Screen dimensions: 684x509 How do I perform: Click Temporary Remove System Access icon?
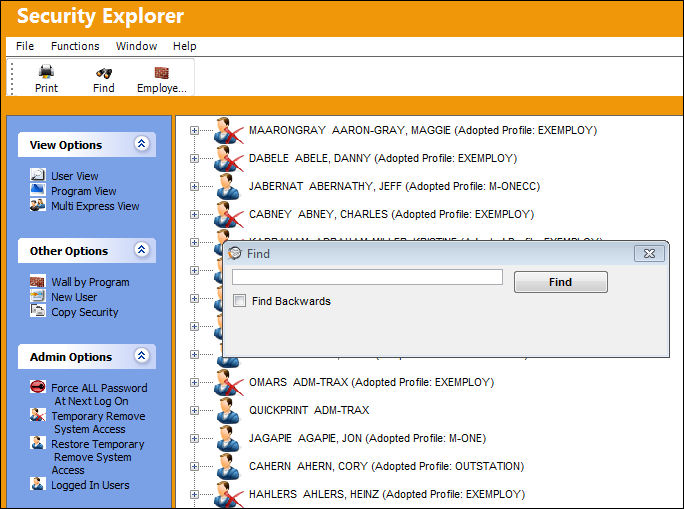coord(38,414)
